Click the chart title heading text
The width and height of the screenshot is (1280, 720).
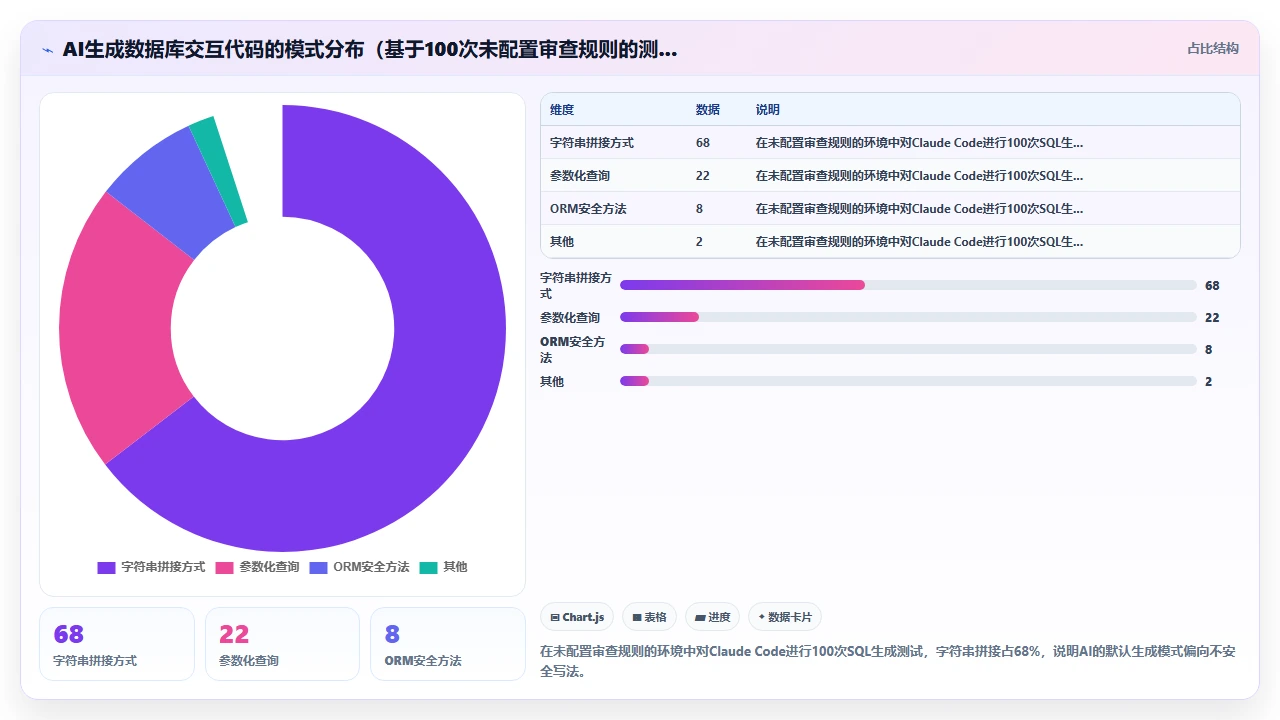pos(370,49)
